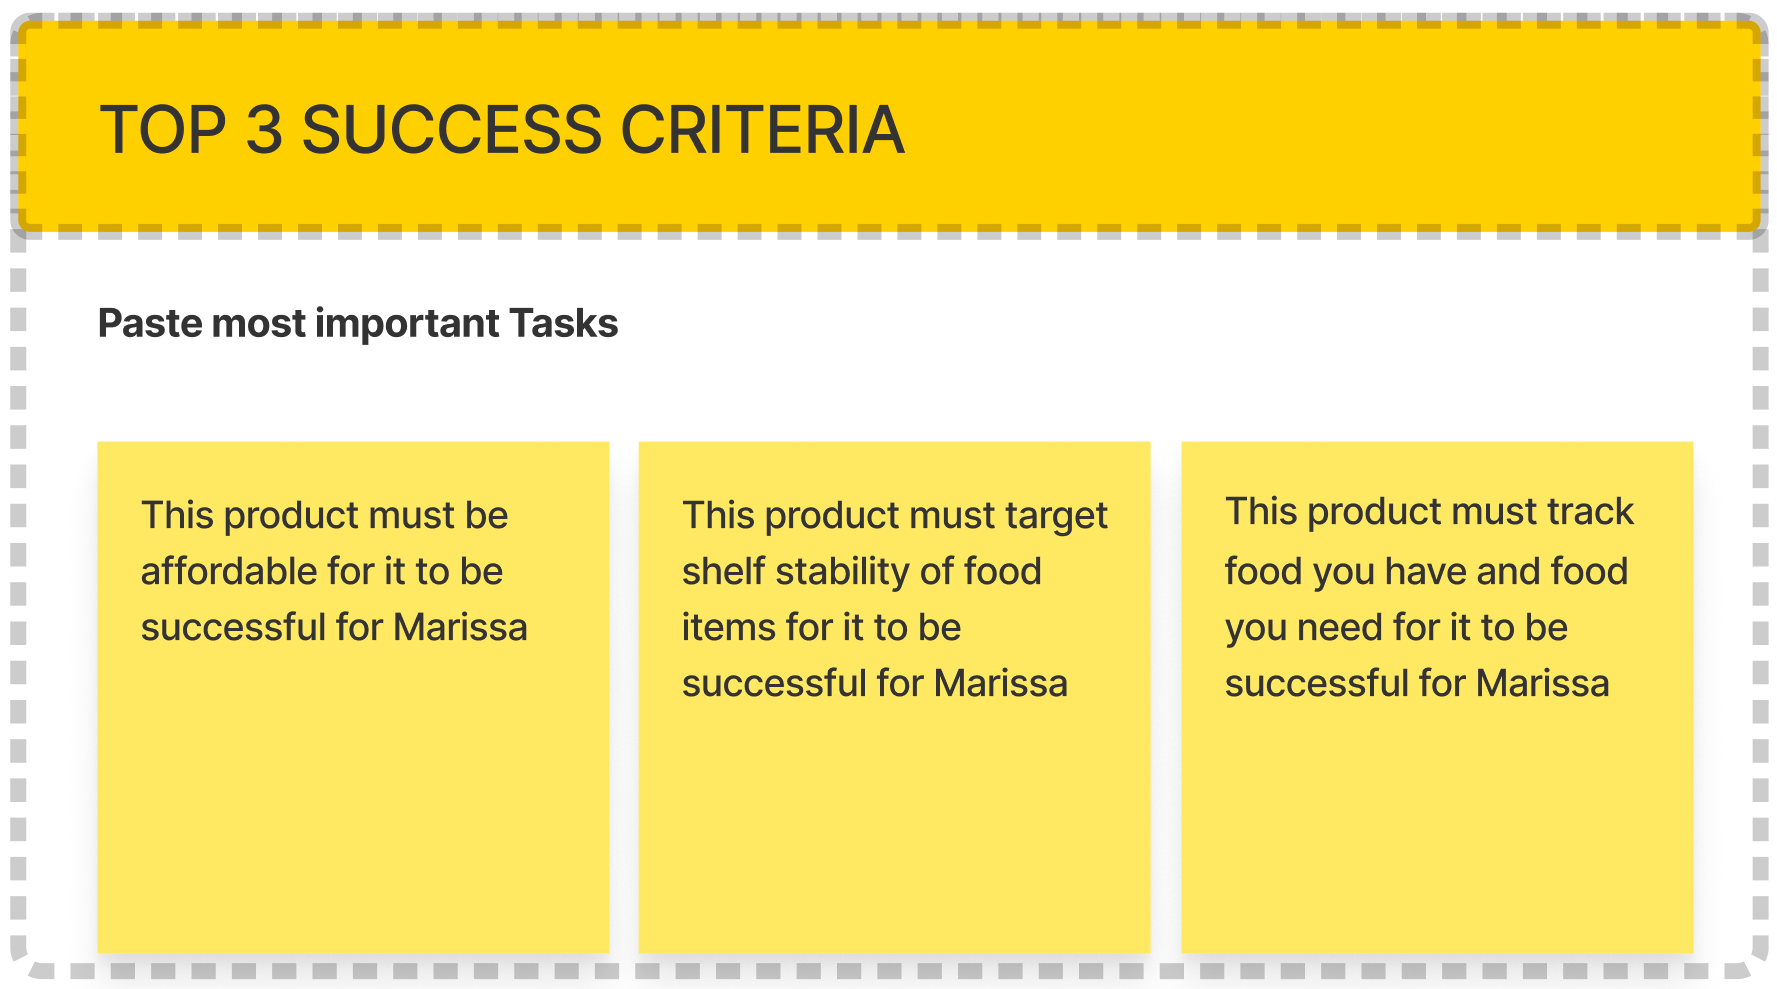
Task: Click the blank lower area of the track food note
Action: [x=1437, y=830]
